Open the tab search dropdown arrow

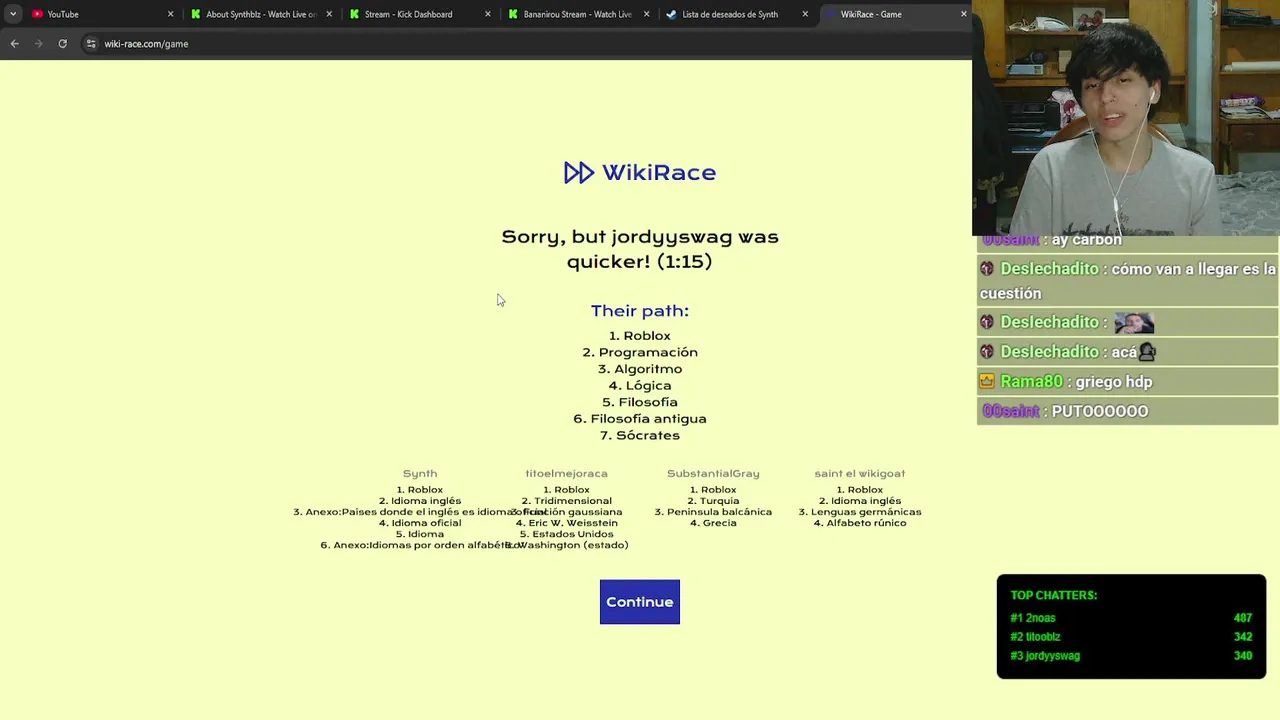[x=12, y=14]
